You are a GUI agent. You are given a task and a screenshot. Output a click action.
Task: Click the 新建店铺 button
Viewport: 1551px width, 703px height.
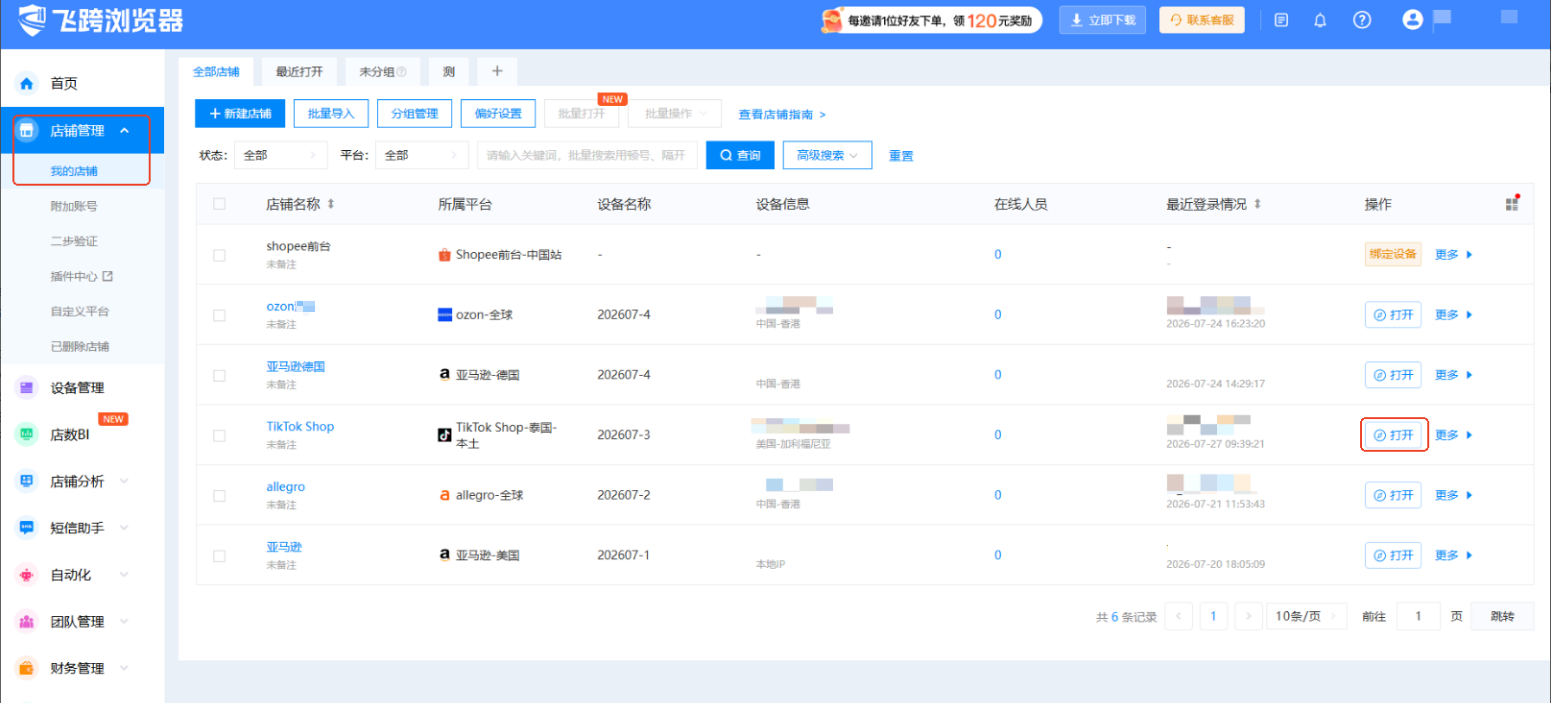(x=240, y=114)
